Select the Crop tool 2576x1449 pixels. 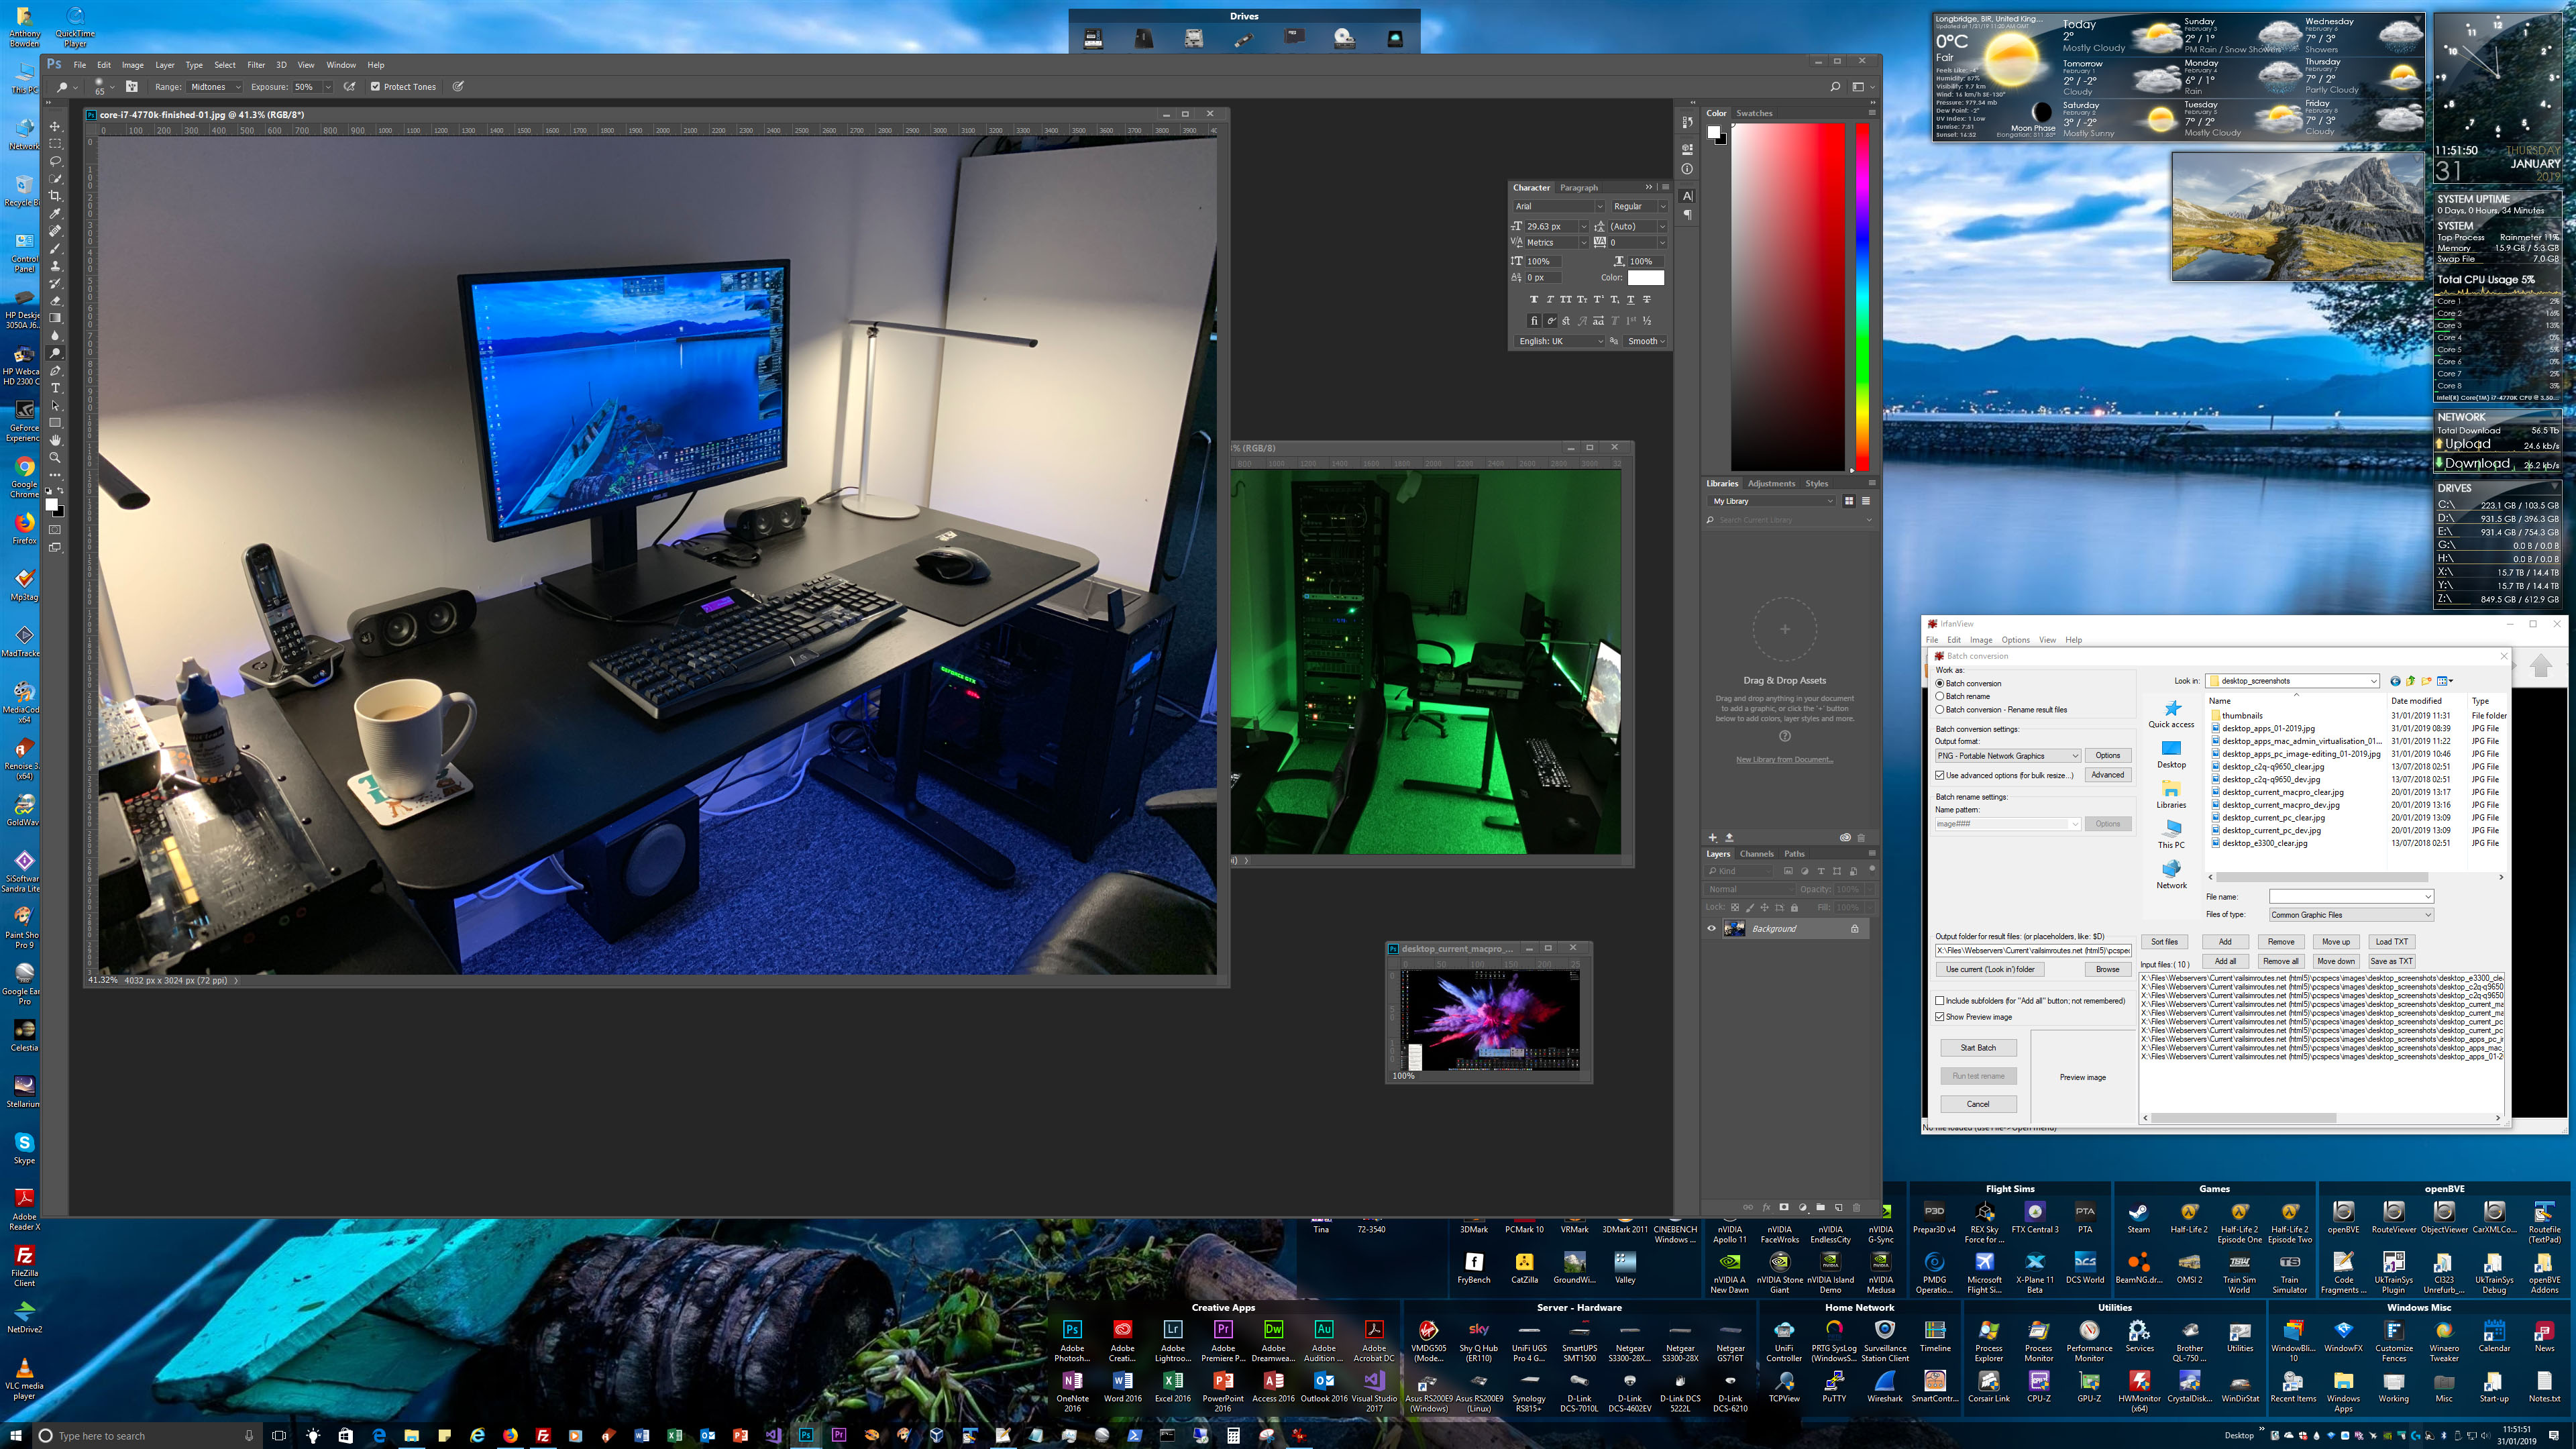click(x=55, y=196)
